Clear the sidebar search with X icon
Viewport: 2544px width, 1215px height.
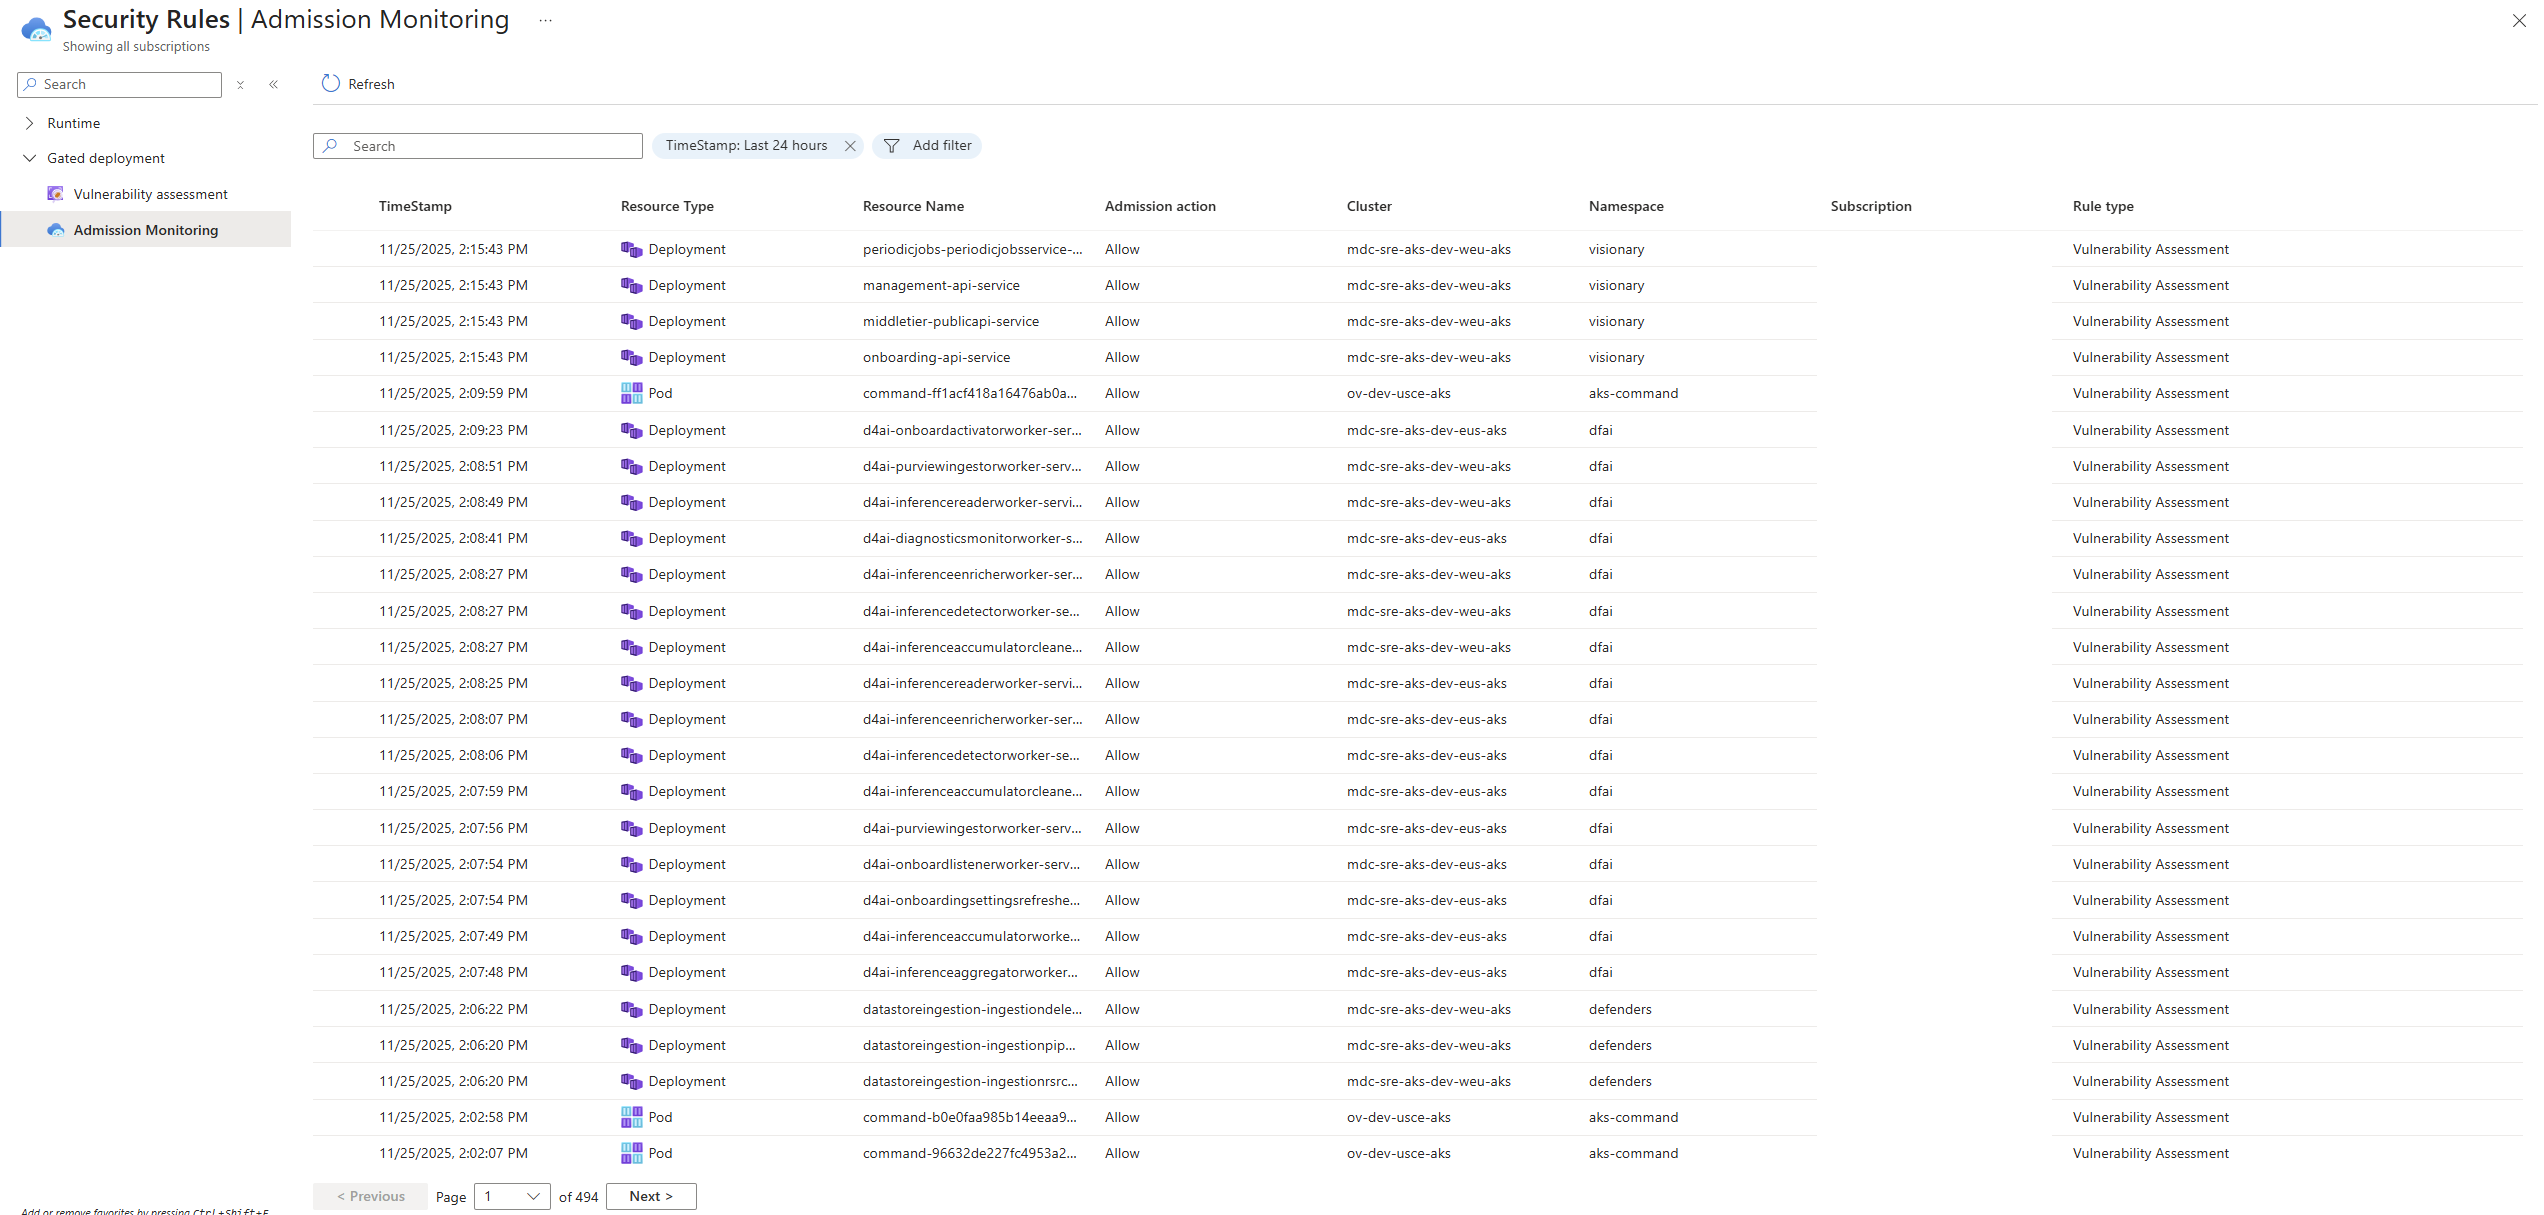(x=240, y=85)
